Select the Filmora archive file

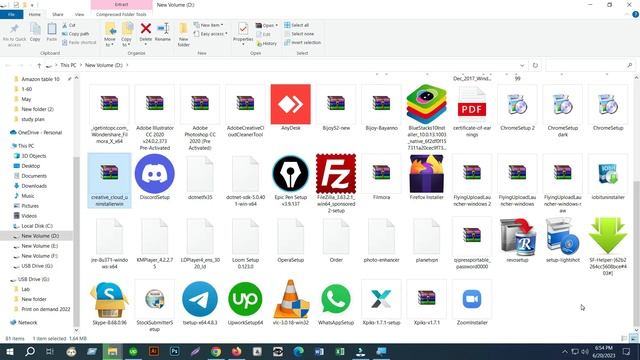tap(381, 174)
